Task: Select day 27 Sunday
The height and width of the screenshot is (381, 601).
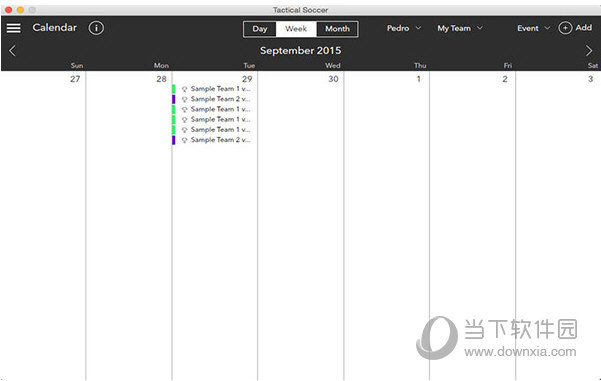Action: click(75, 79)
